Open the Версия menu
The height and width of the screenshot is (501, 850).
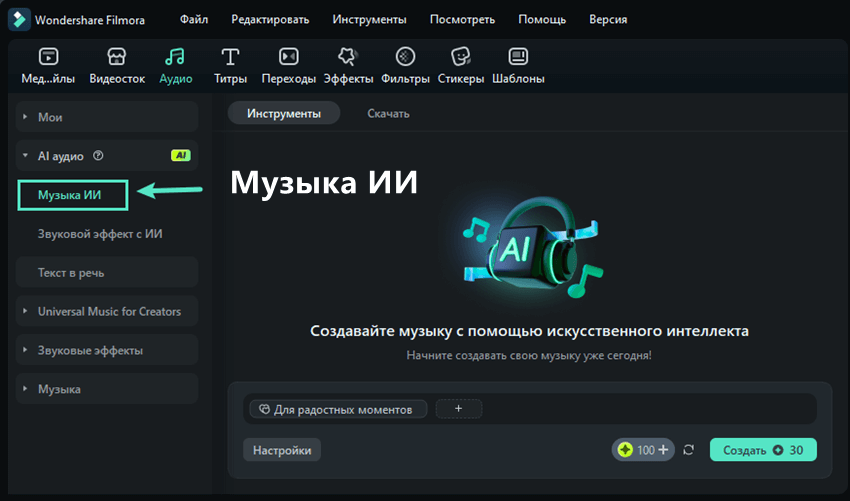point(608,20)
